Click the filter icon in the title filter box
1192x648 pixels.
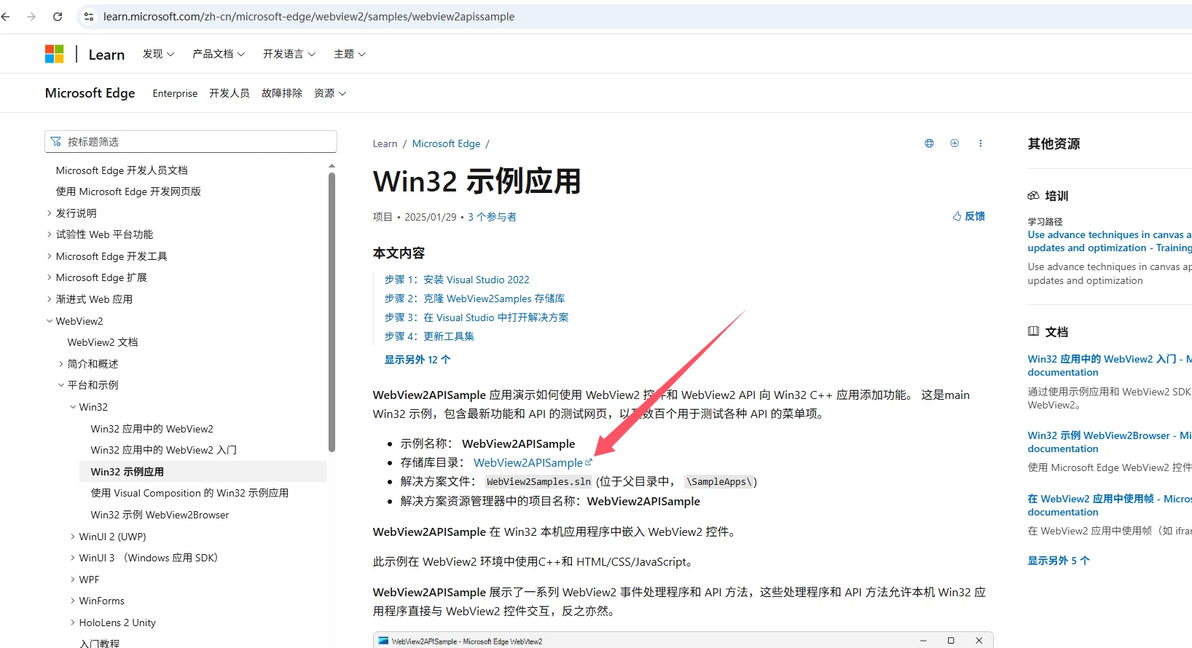coord(55,141)
